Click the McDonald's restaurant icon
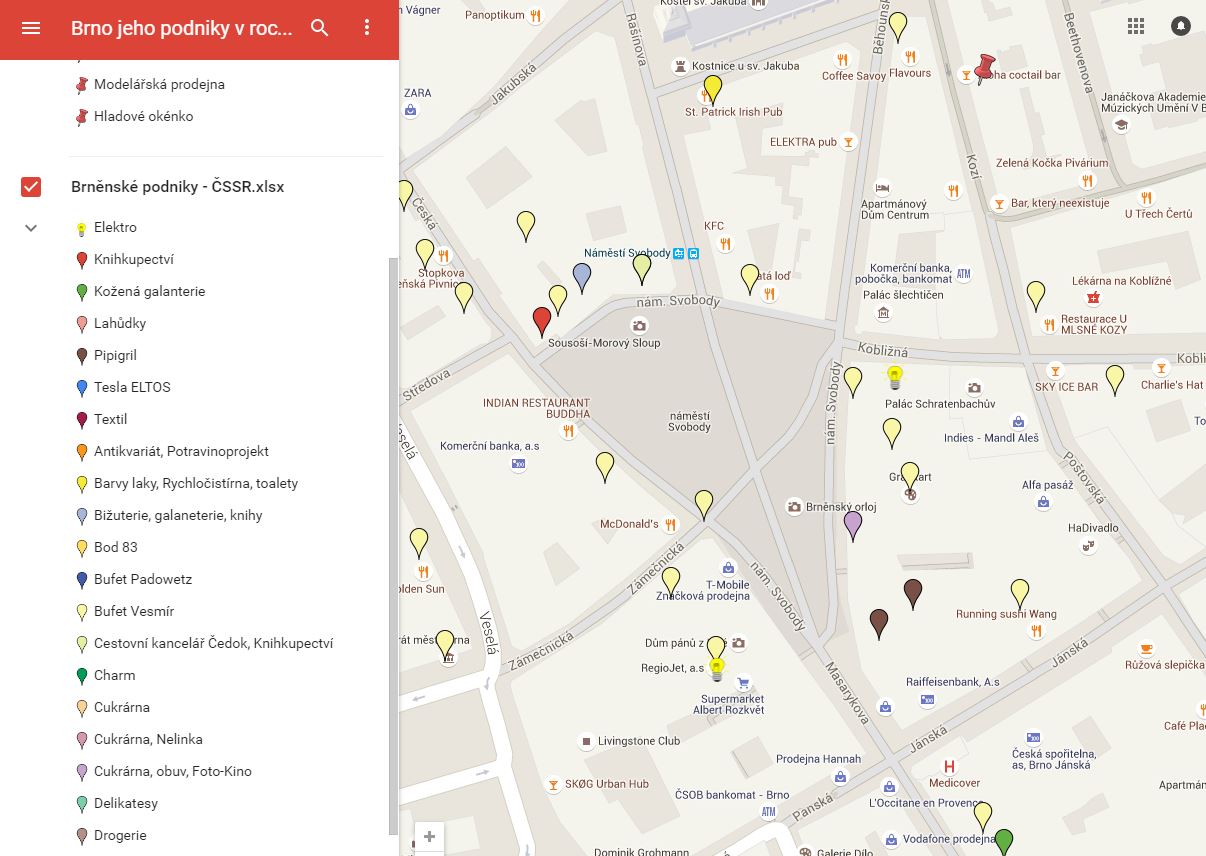Image resolution: width=1206 pixels, height=856 pixels. coord(671,524)
